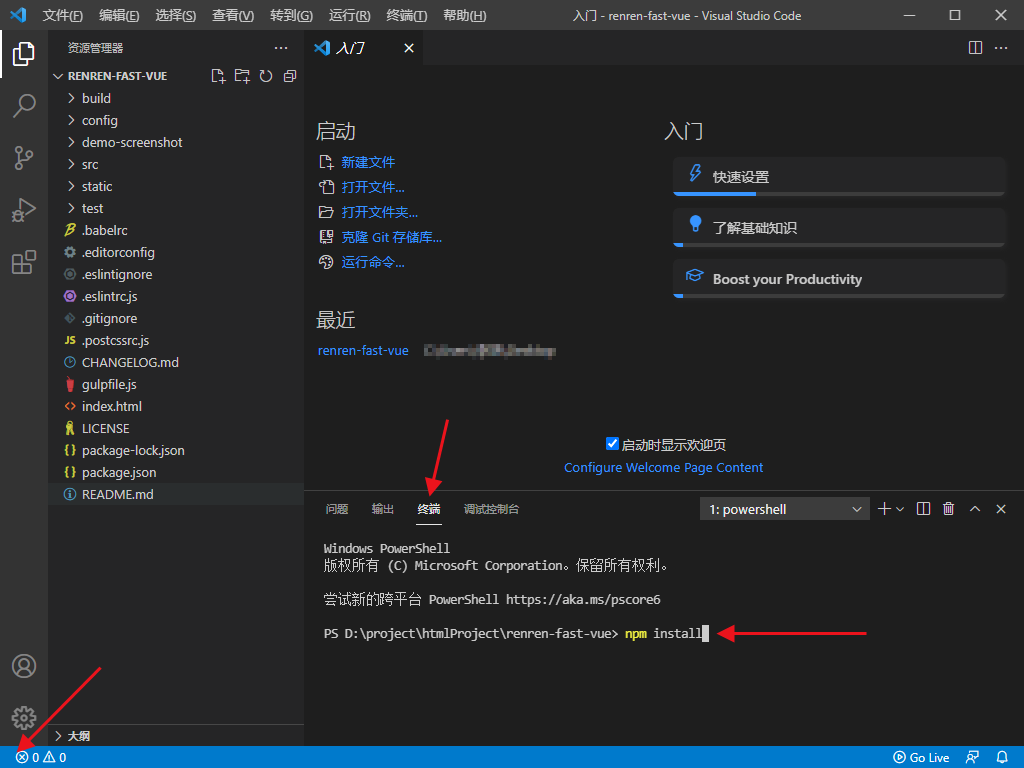Open editor more actions ellipsis
1024x768 pixels.
[1000, 48]
